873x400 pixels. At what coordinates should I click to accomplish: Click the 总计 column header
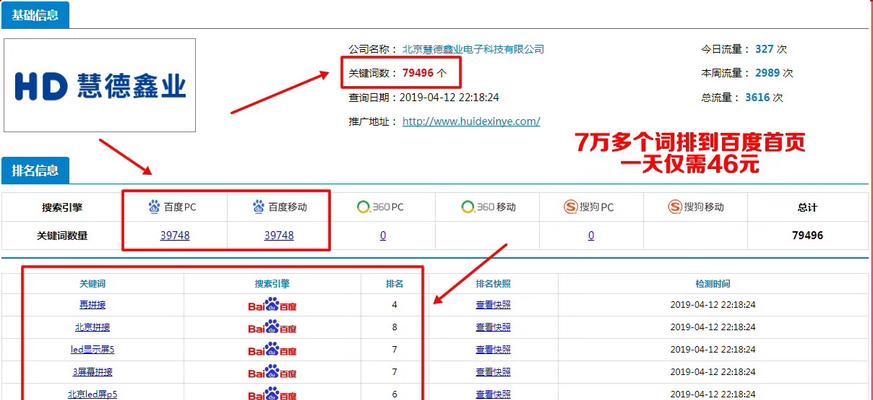[807, 207]
